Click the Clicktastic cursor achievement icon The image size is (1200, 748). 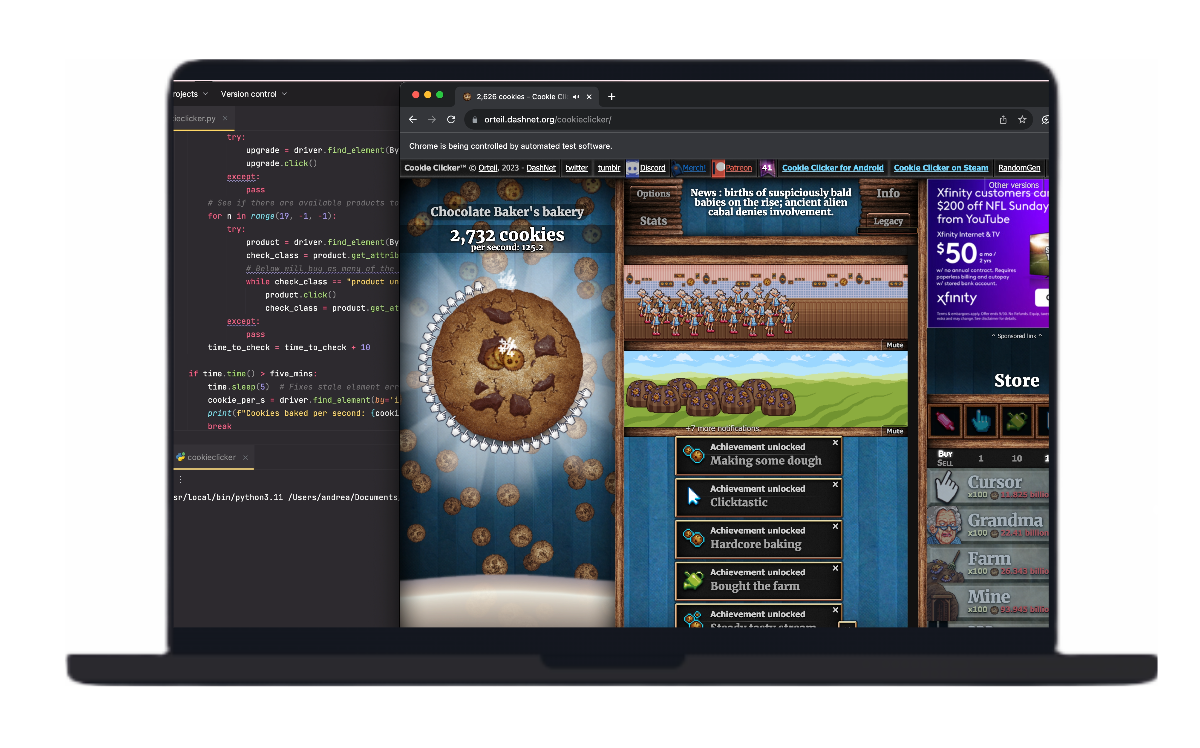(693, 497)
